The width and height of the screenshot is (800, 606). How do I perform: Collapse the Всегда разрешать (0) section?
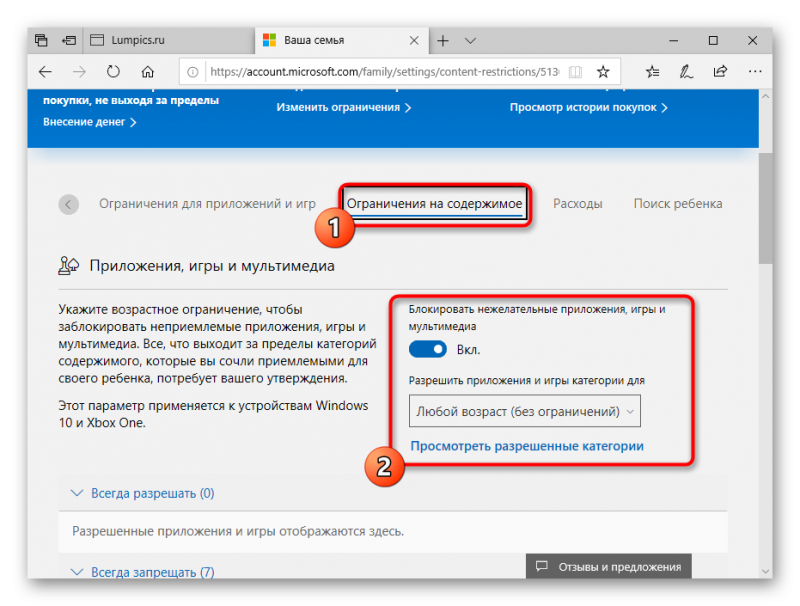[x=142, y=493]
